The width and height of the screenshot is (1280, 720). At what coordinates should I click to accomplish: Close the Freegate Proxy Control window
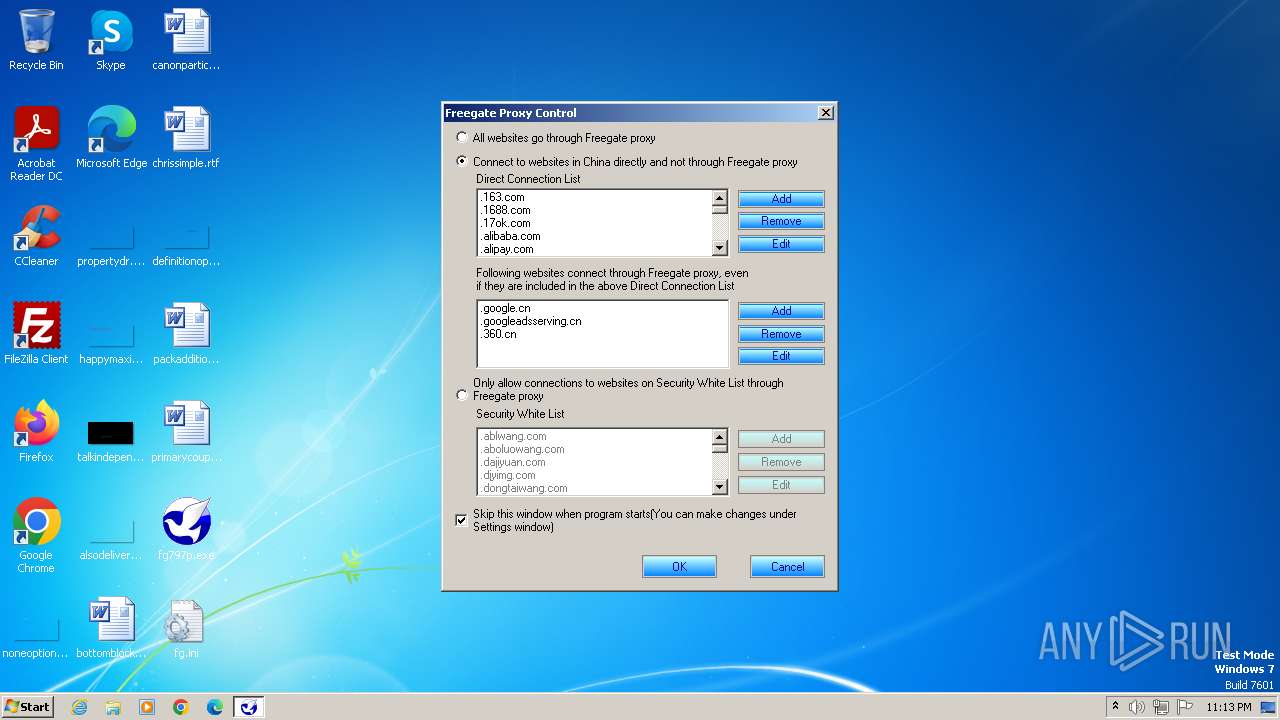click(826, 113)
